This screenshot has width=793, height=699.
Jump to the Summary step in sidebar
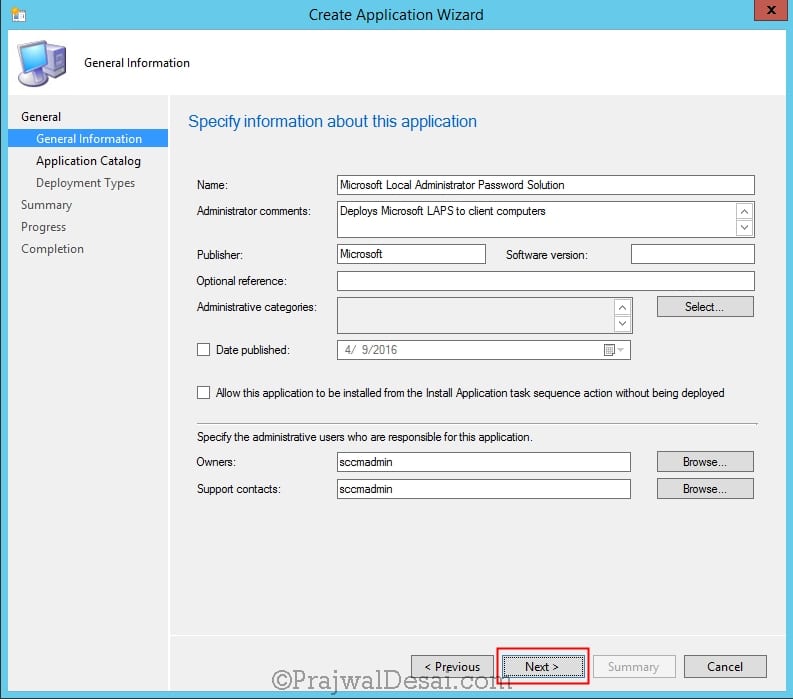click(x=46, y=205)
